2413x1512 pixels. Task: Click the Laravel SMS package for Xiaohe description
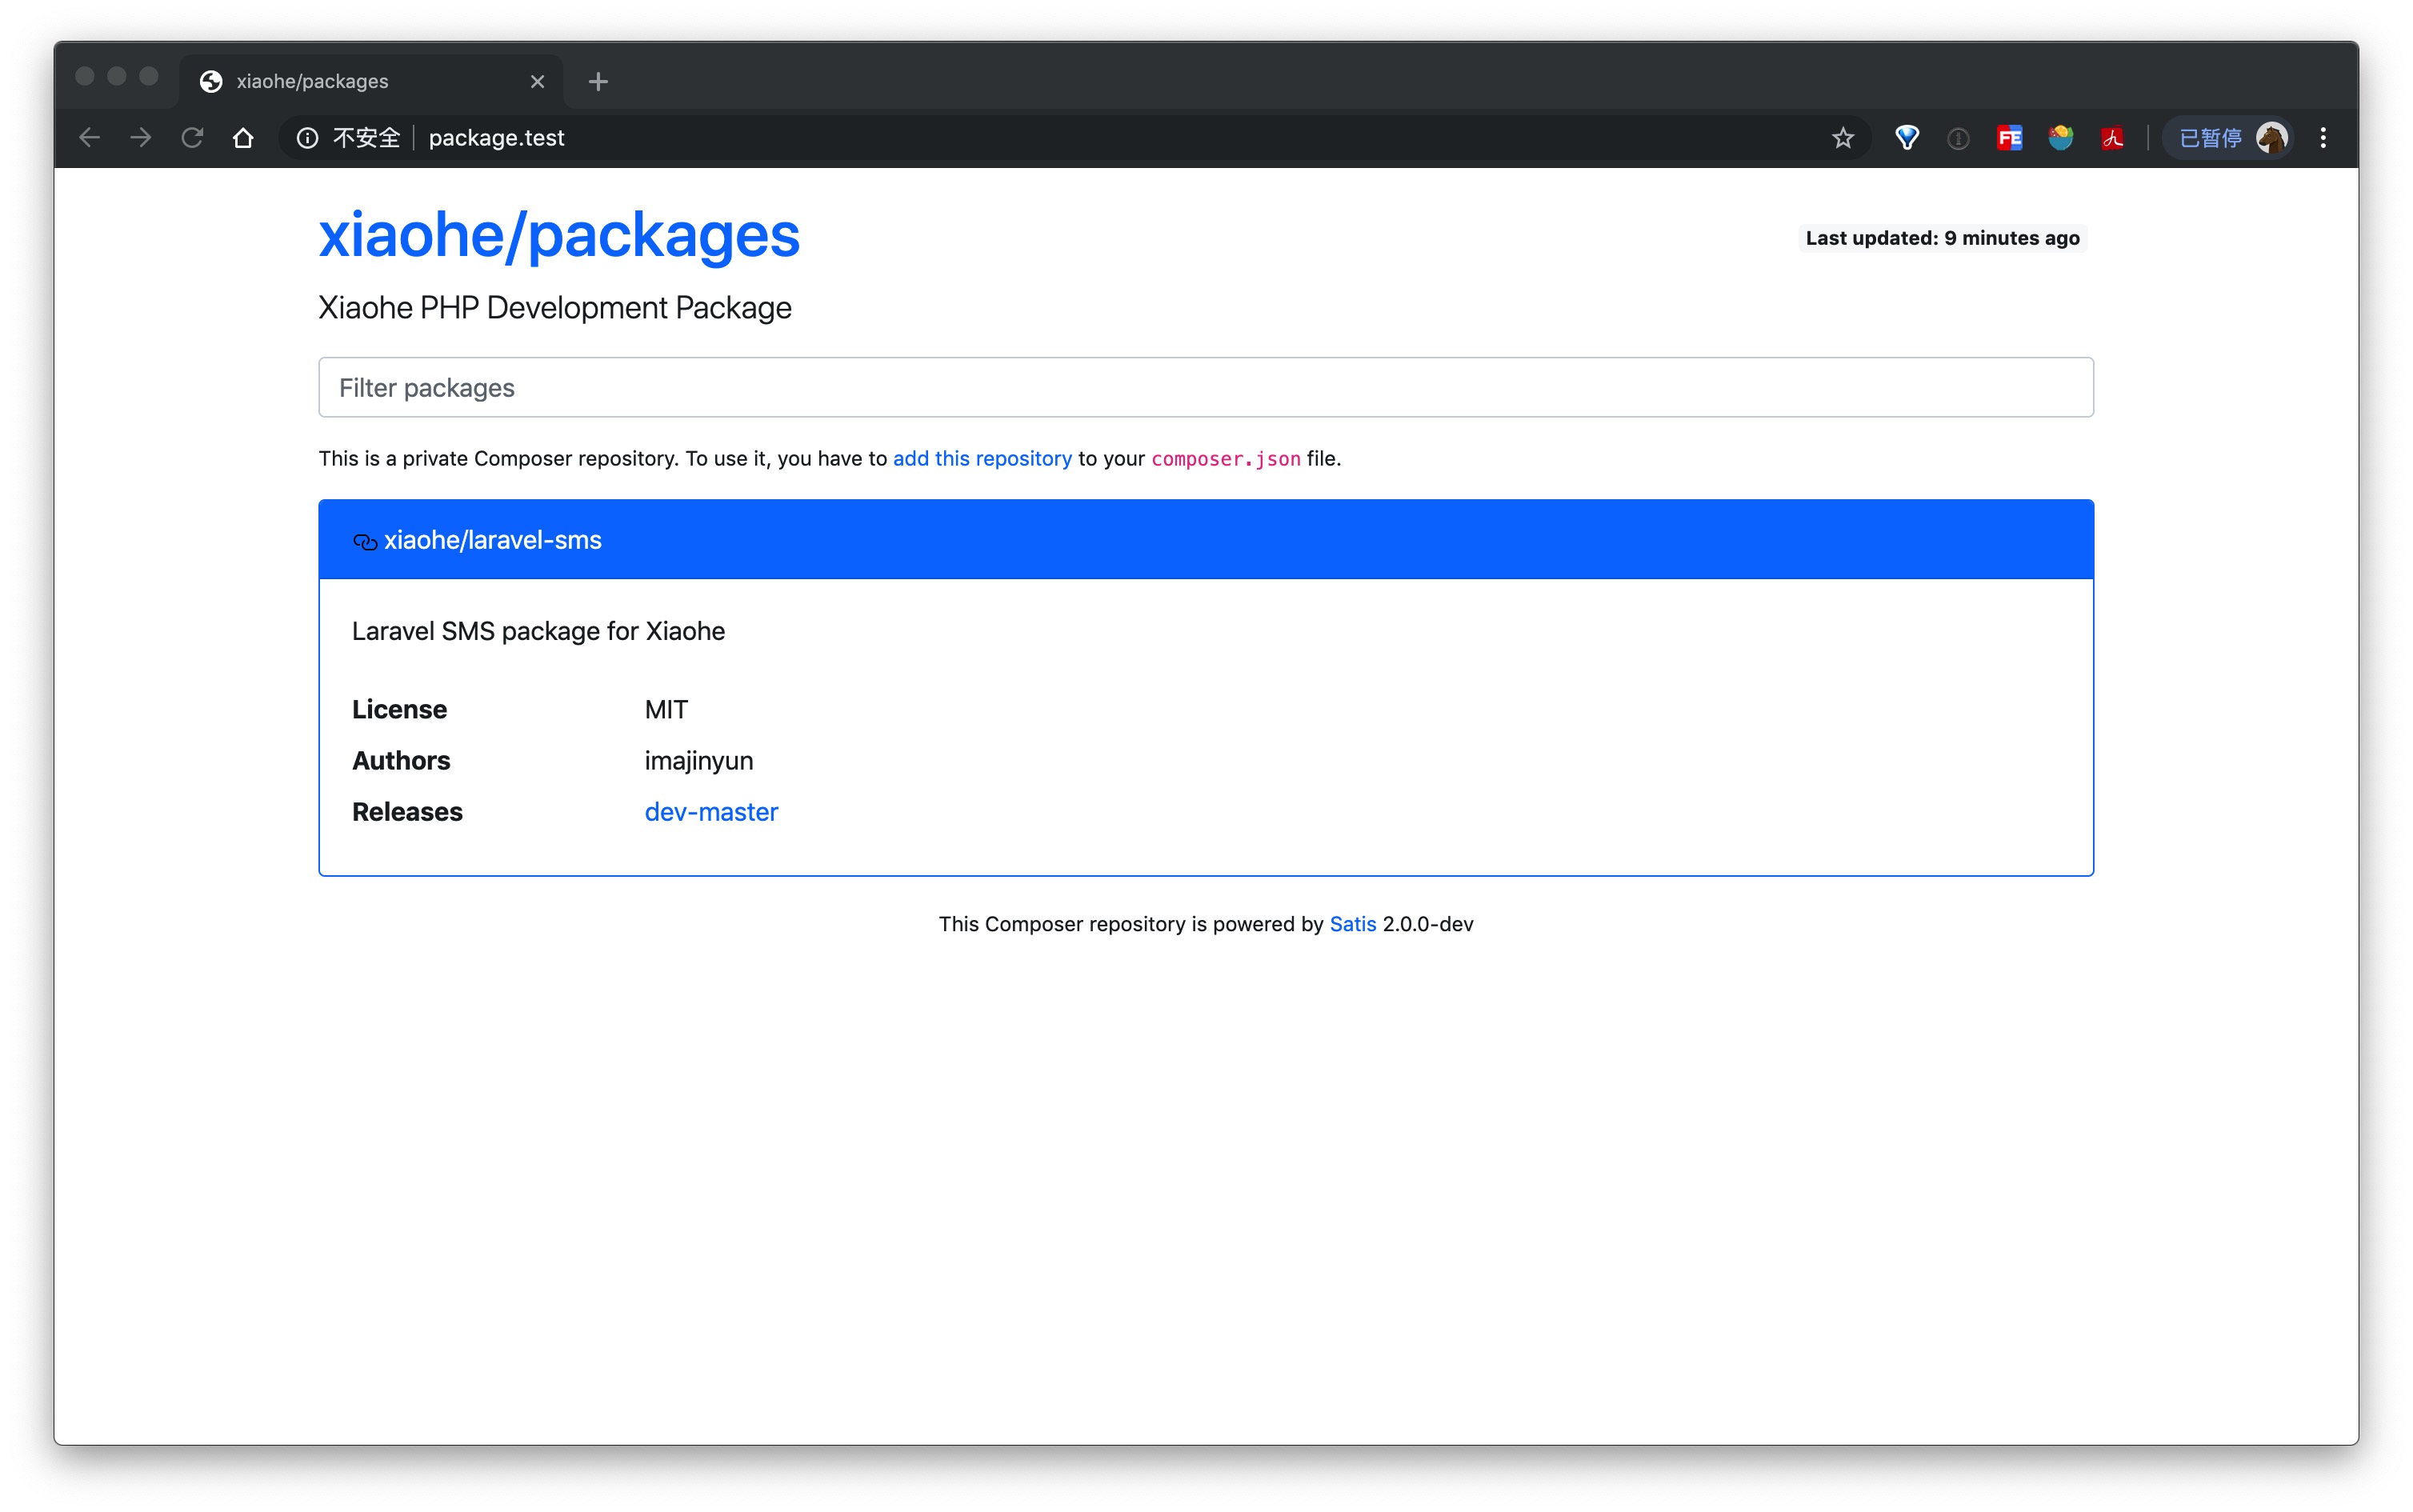538,631
